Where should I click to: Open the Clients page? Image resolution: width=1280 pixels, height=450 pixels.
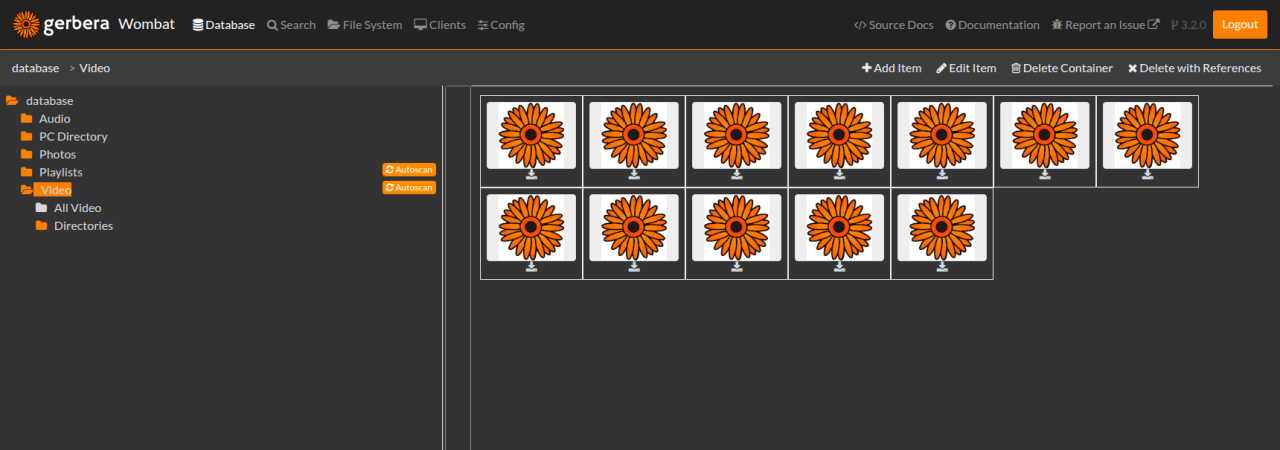440,25
